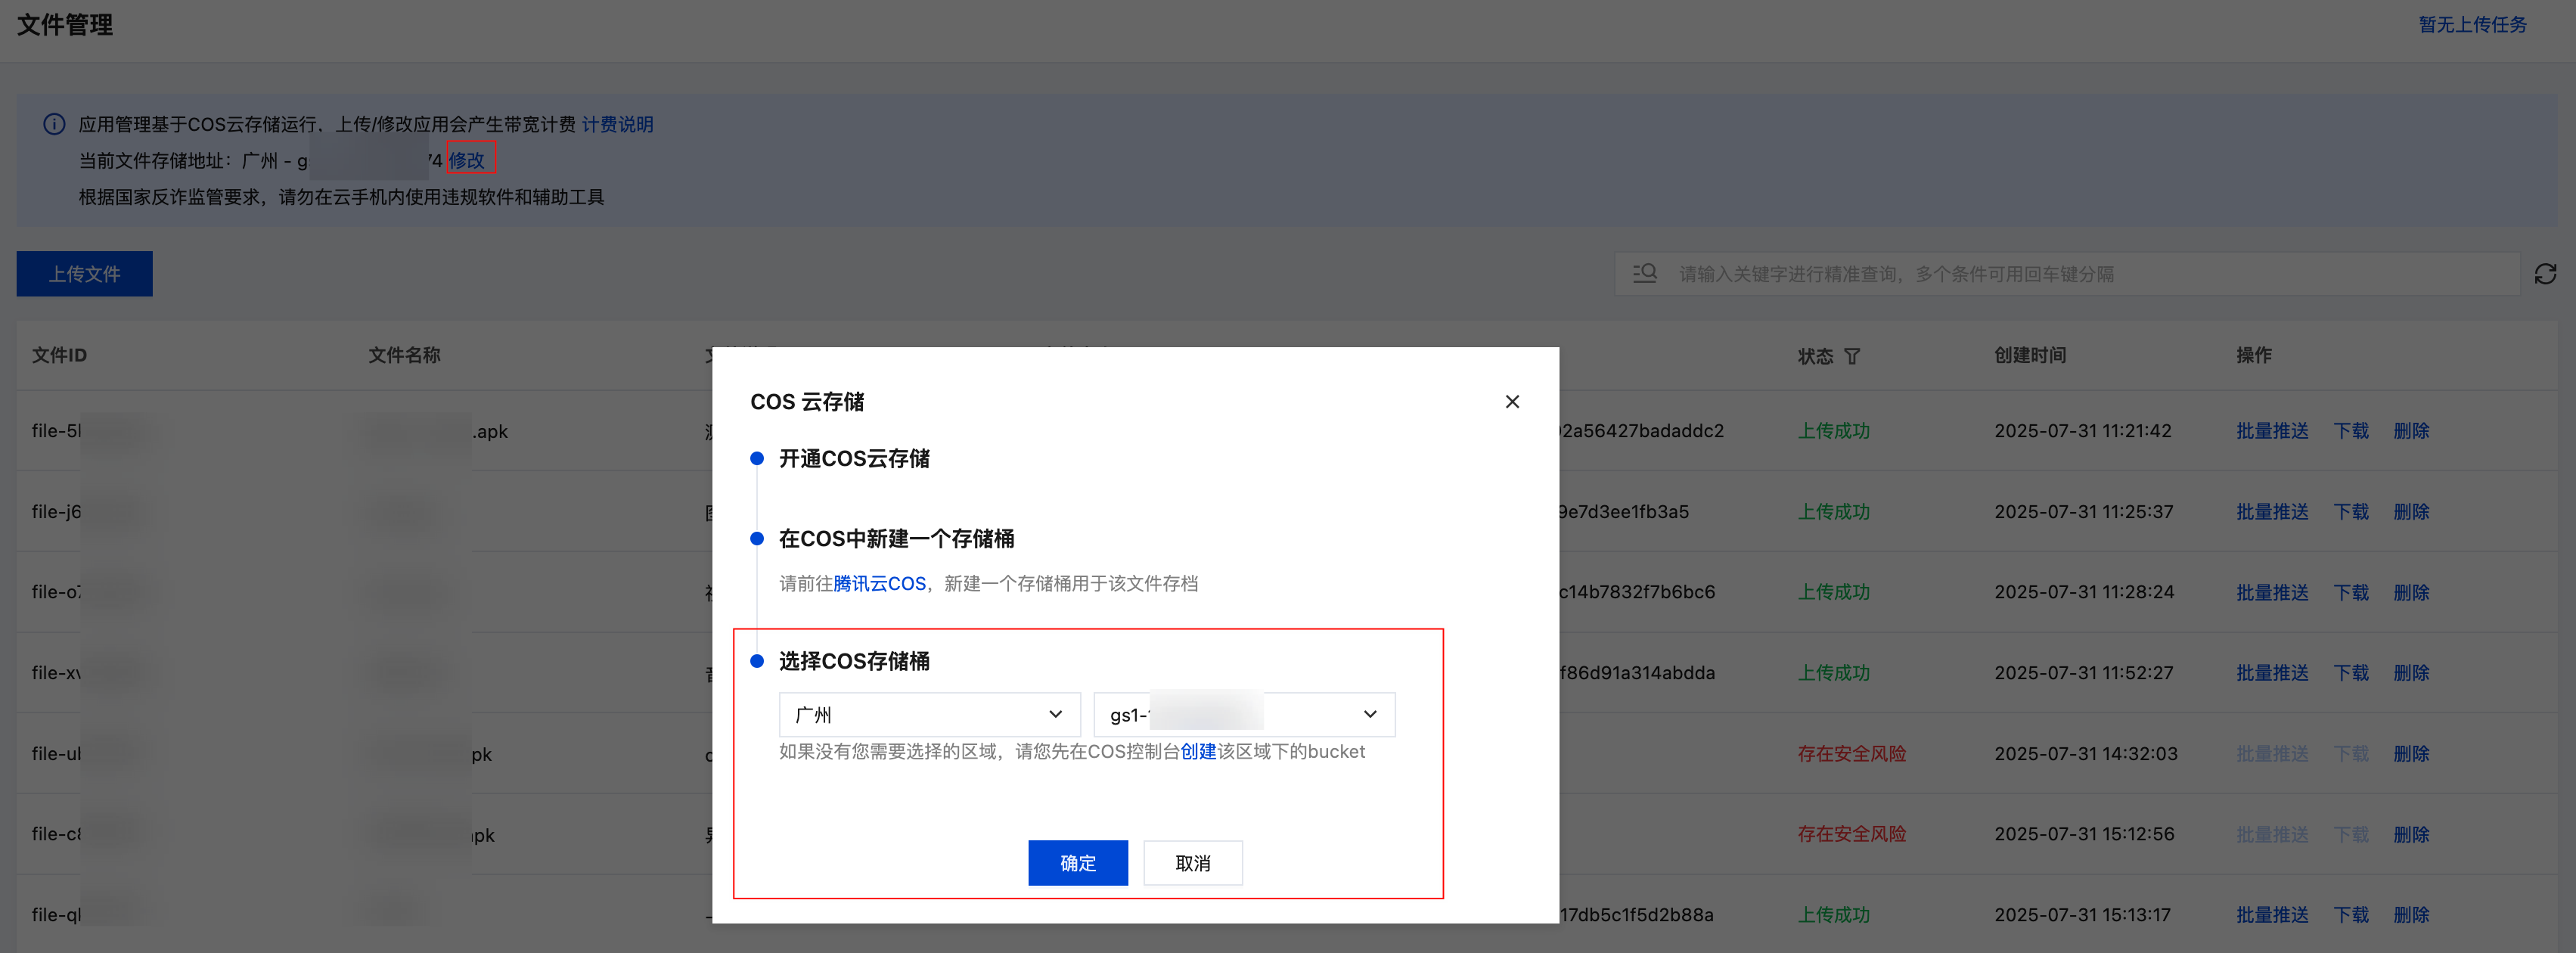Click 上传成功 status at 11:21:42

coord(1833,431)
